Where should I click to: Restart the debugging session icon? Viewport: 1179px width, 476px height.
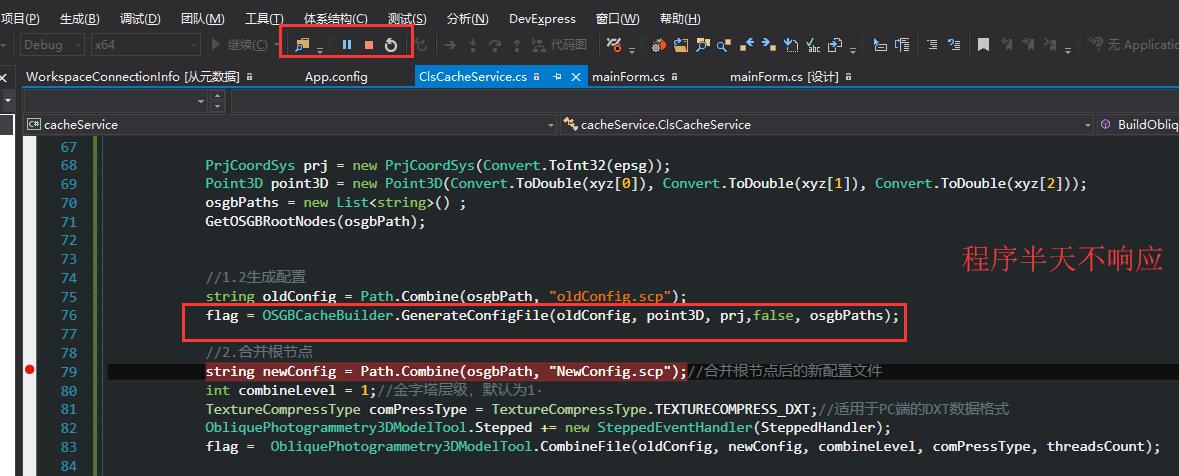pyautogui.click(x=390, y=45)
